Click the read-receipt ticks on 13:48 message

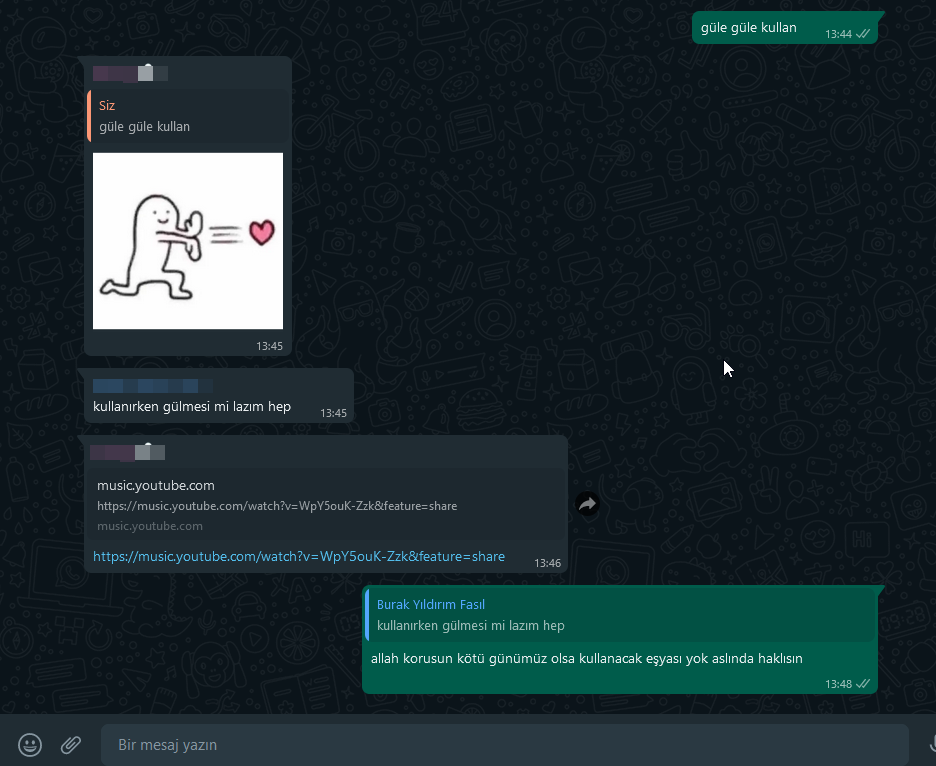click(863, 684)
